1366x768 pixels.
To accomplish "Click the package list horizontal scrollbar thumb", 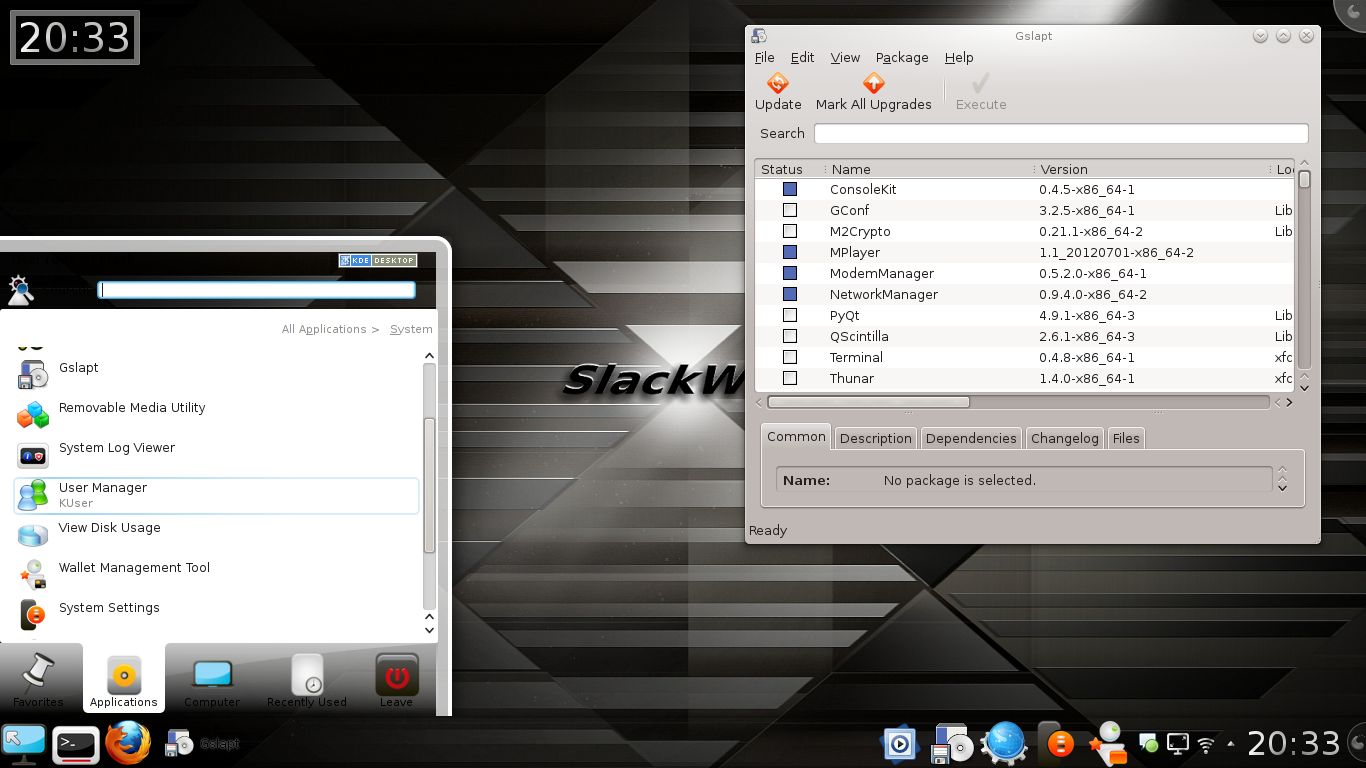I will pos(868,402).
